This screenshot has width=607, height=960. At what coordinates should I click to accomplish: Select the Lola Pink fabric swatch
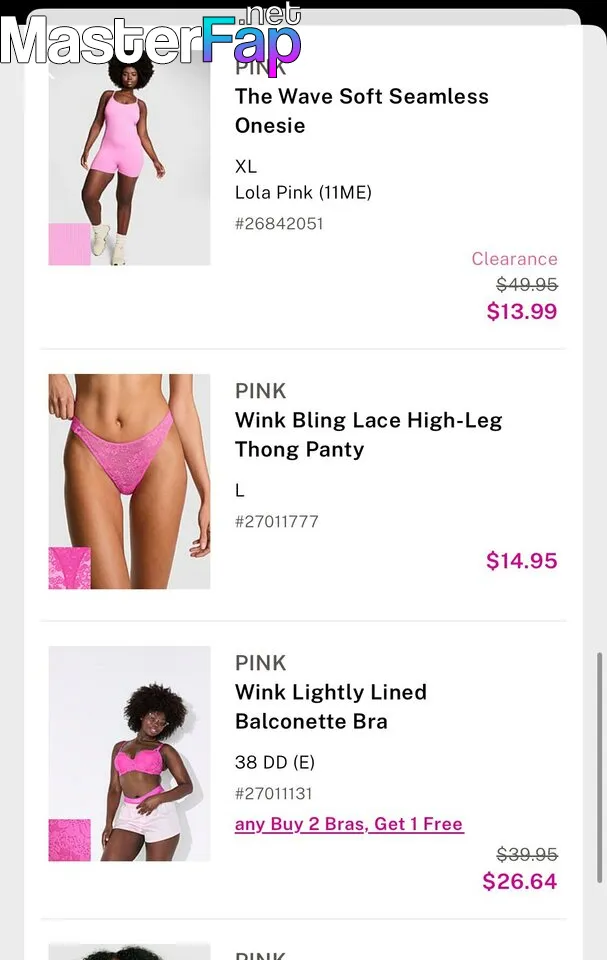[69, 244]
